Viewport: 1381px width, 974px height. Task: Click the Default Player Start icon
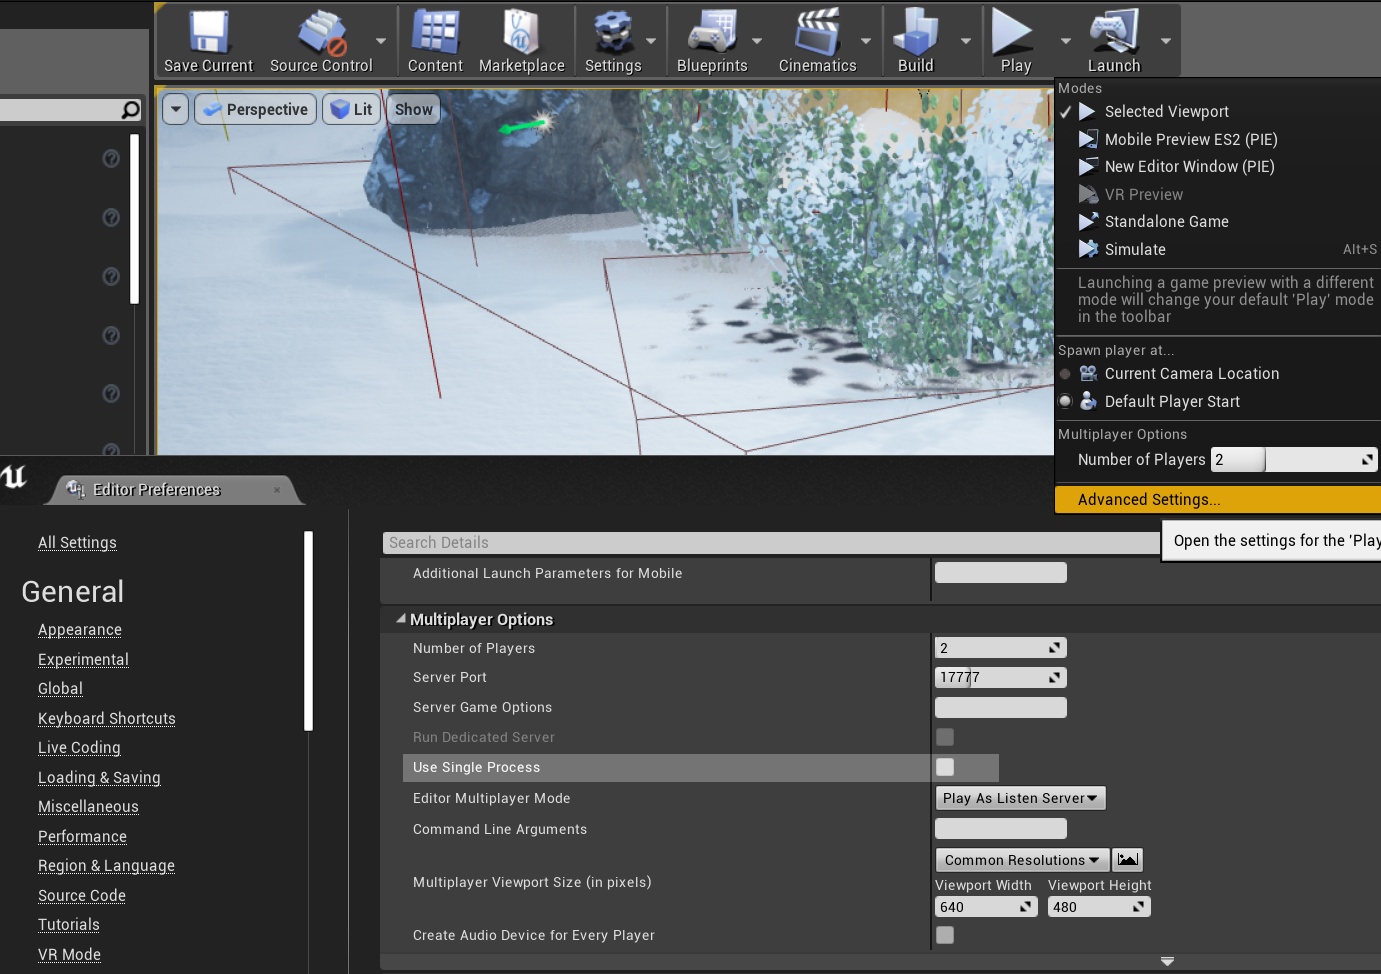[1088, 401]
